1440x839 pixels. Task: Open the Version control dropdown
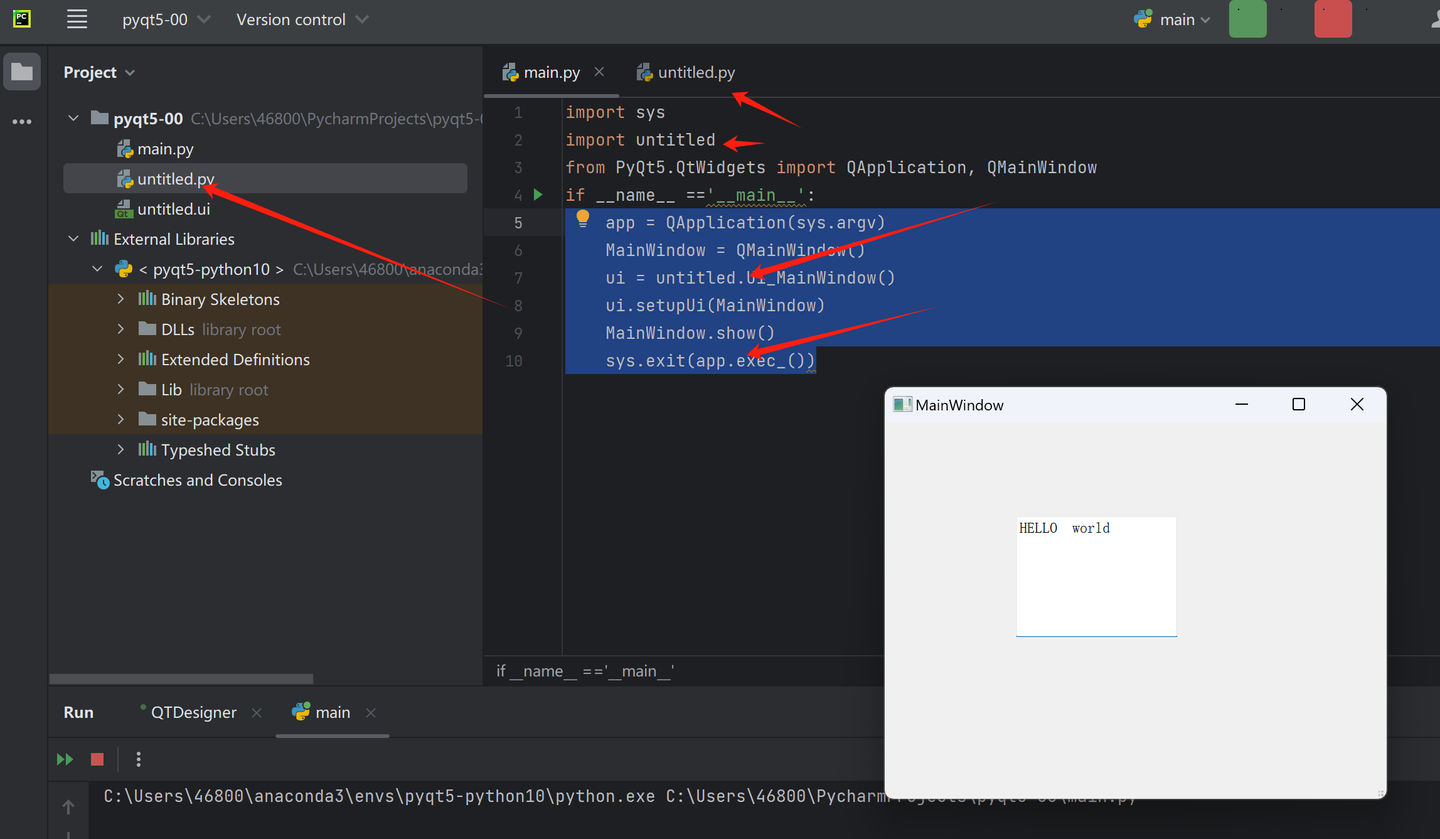tap(302, 20)
